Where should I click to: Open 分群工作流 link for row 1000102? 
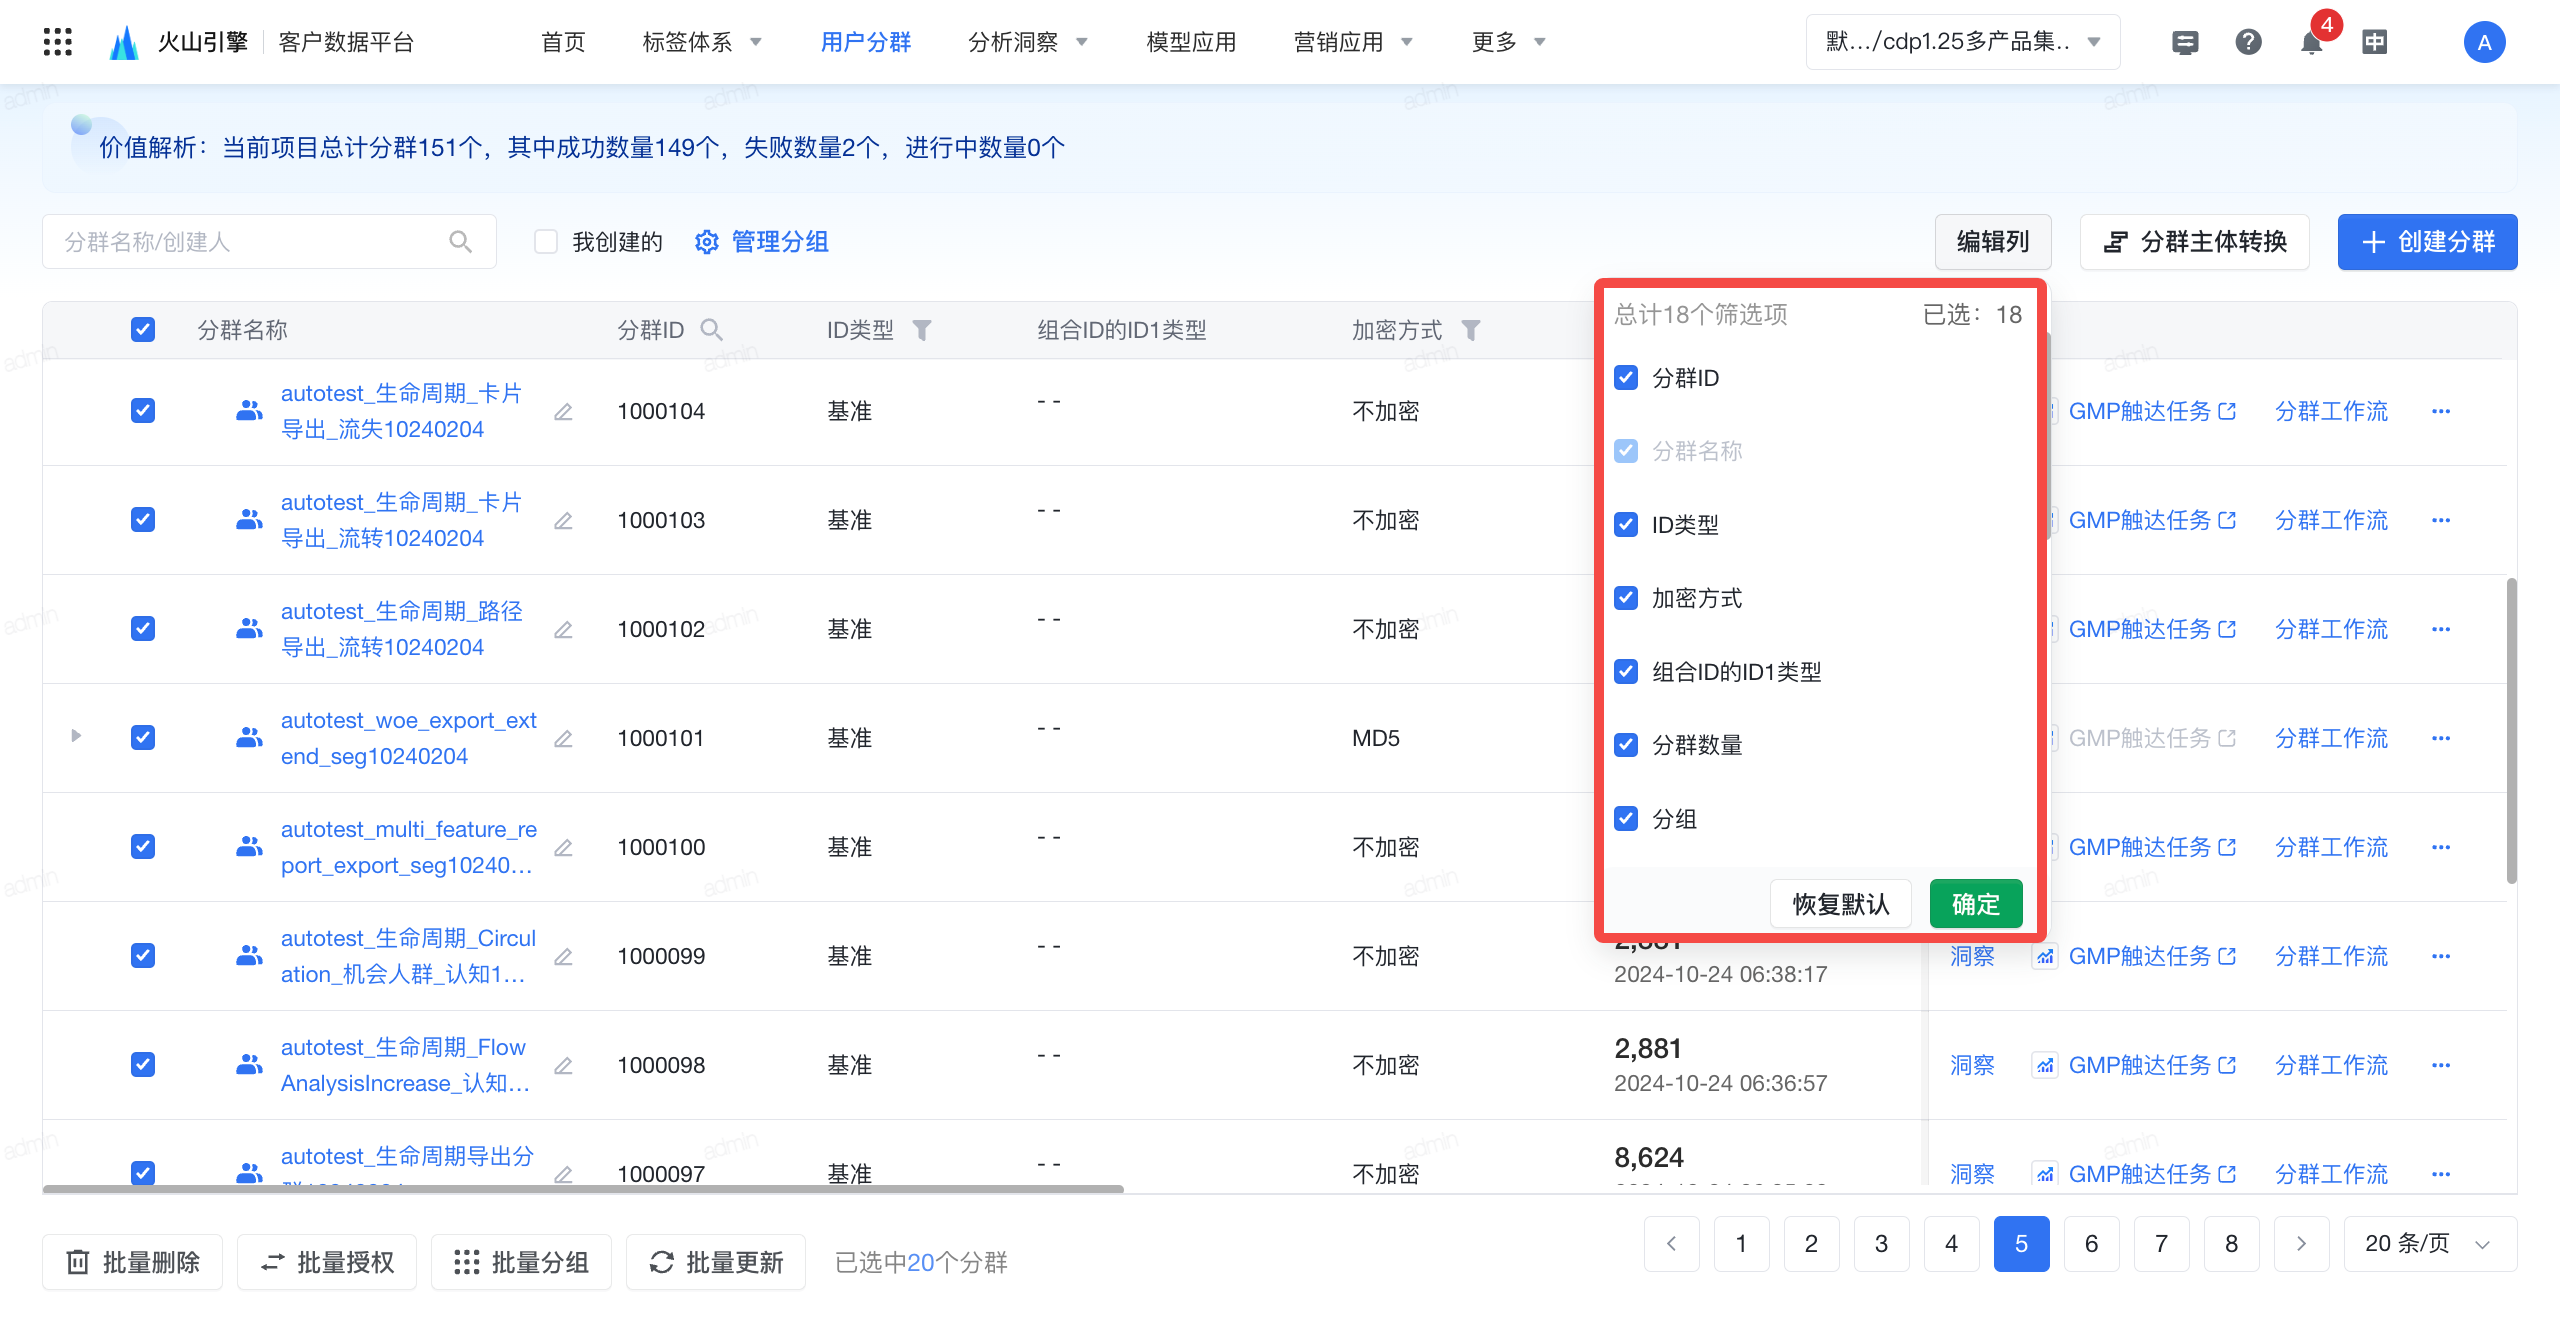[x=2331, y=629]
